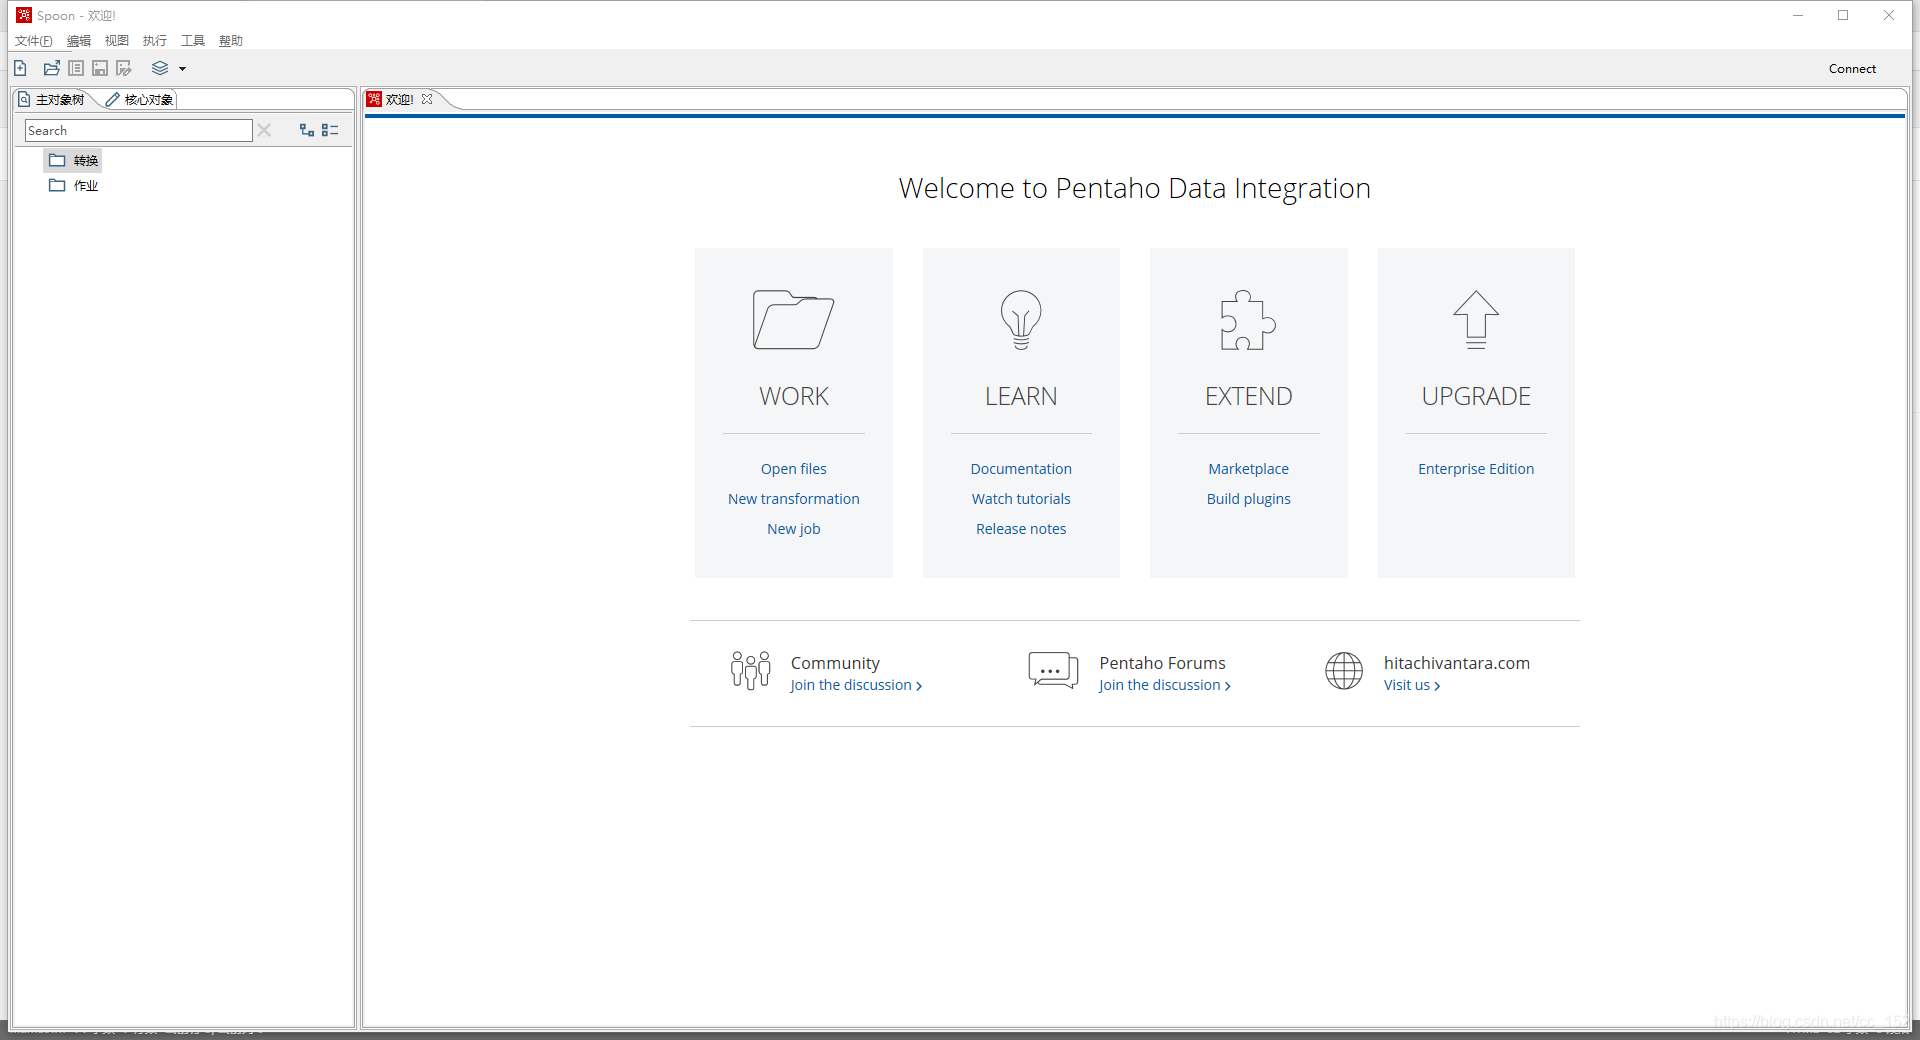The width and height of the screenshot is (1920, 1040).
Task: Click the UPGRADE arrow icon
Action: 1476,320
